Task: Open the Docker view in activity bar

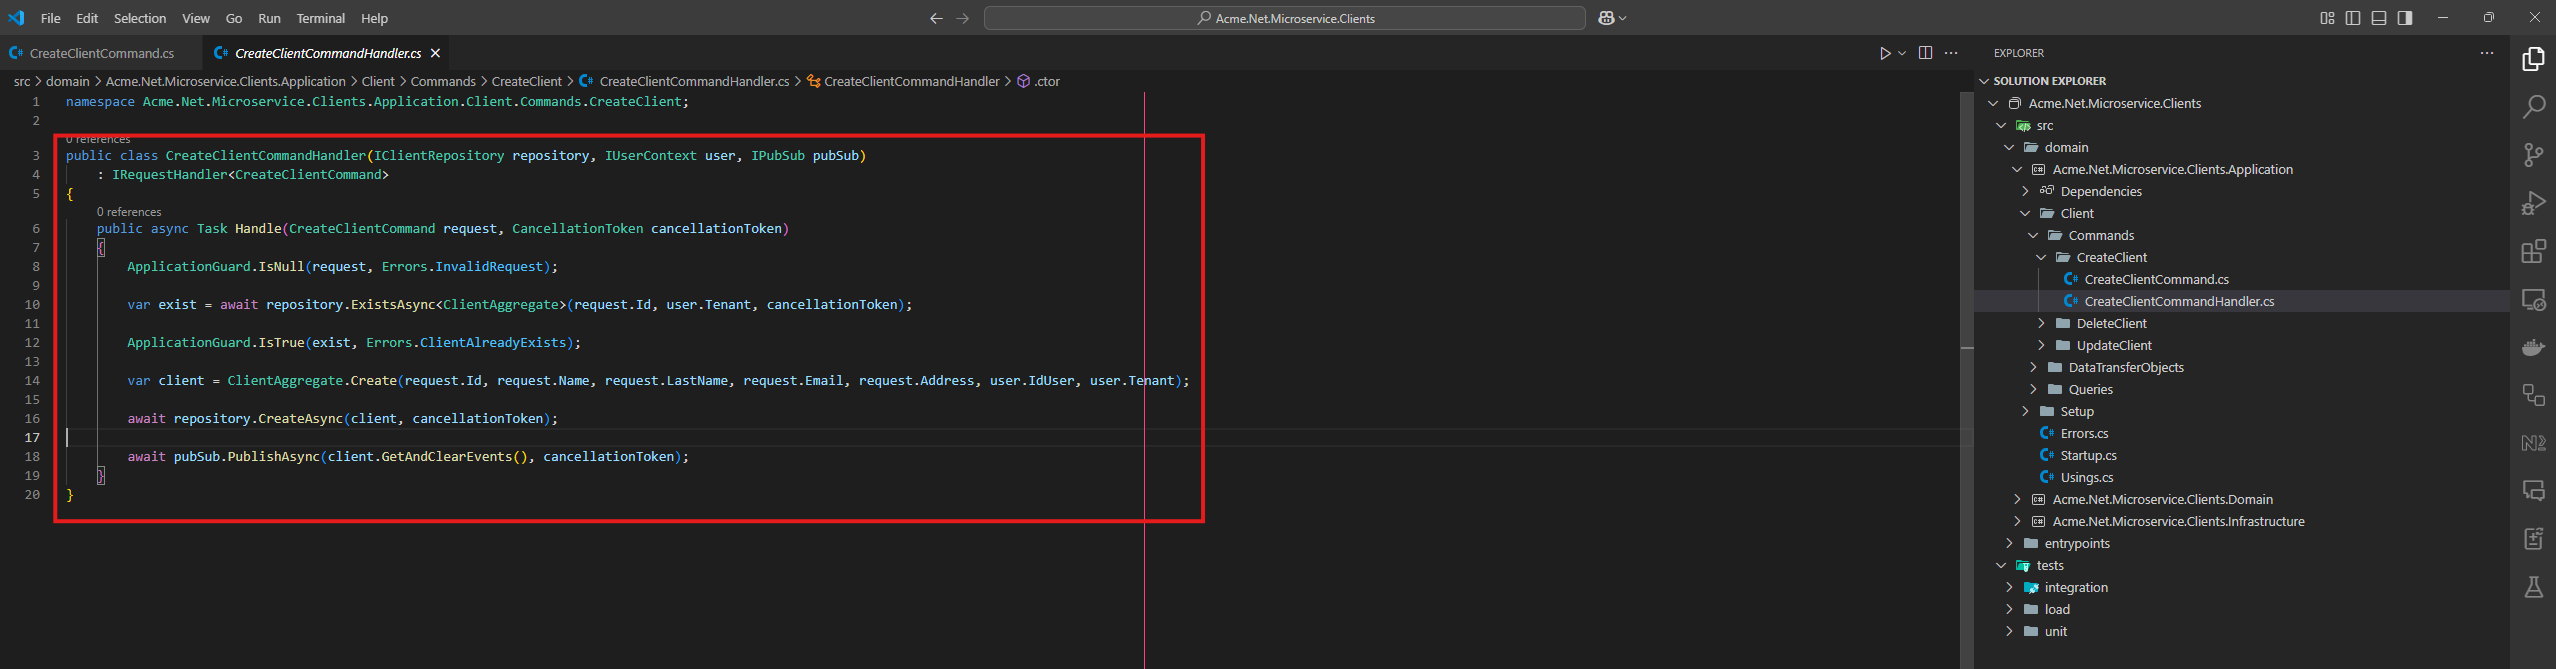Action: (x=2533, y=347)
